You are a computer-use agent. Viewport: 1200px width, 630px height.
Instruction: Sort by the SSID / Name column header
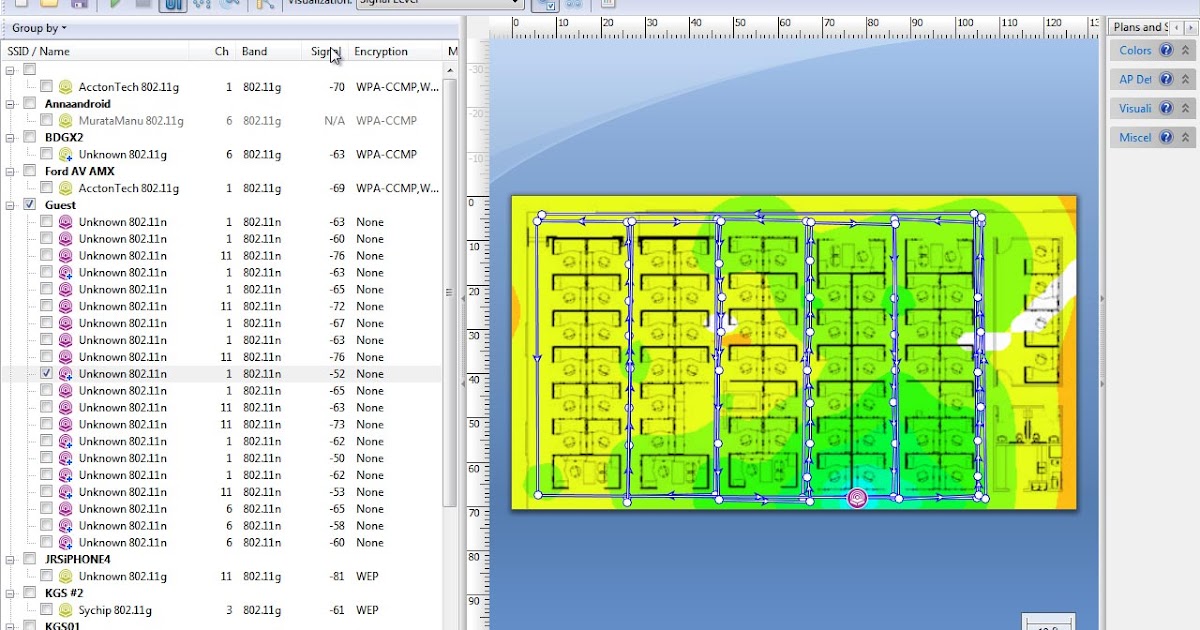96,51
